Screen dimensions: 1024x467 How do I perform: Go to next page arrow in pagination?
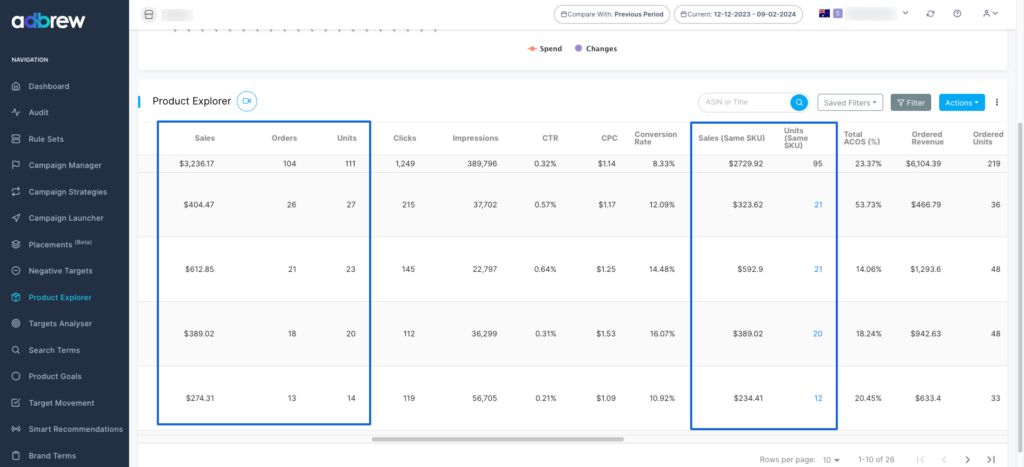coord(968,460)
